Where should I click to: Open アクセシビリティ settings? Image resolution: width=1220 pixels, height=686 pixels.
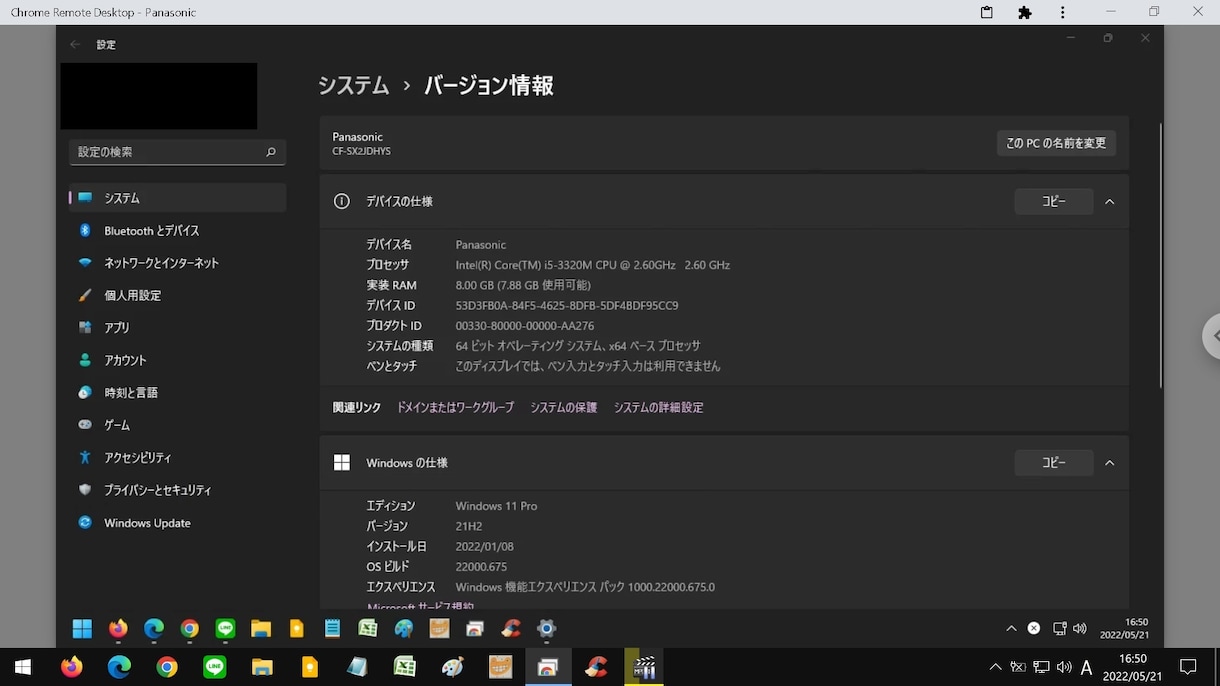coord(177,458)
